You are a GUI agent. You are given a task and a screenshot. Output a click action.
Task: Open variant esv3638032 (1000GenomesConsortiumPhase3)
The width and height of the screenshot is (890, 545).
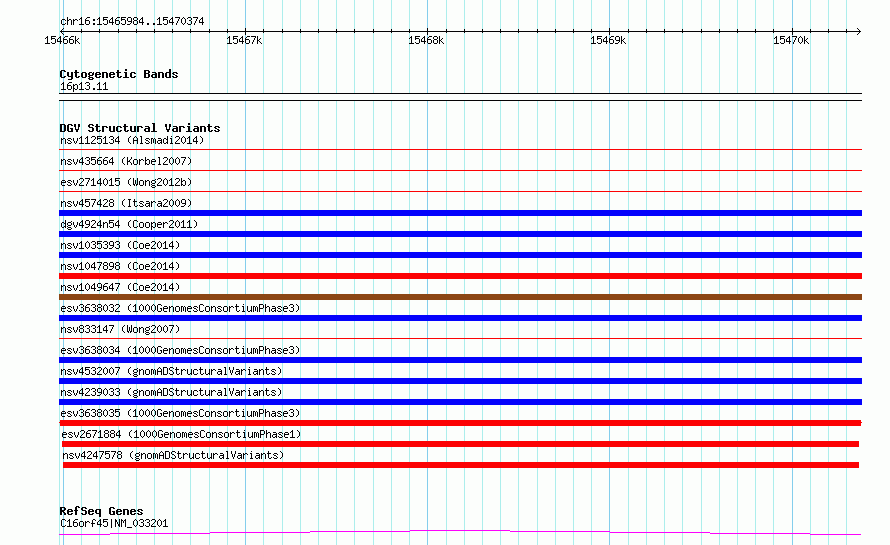[x=180, y=308]
